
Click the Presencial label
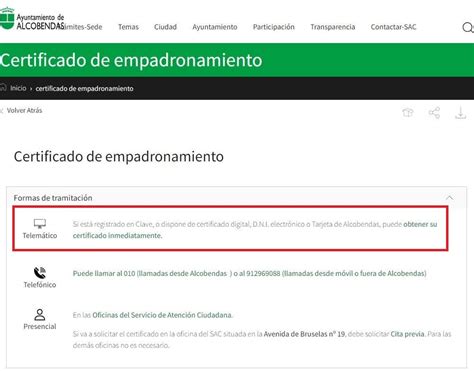coord(40,326)
